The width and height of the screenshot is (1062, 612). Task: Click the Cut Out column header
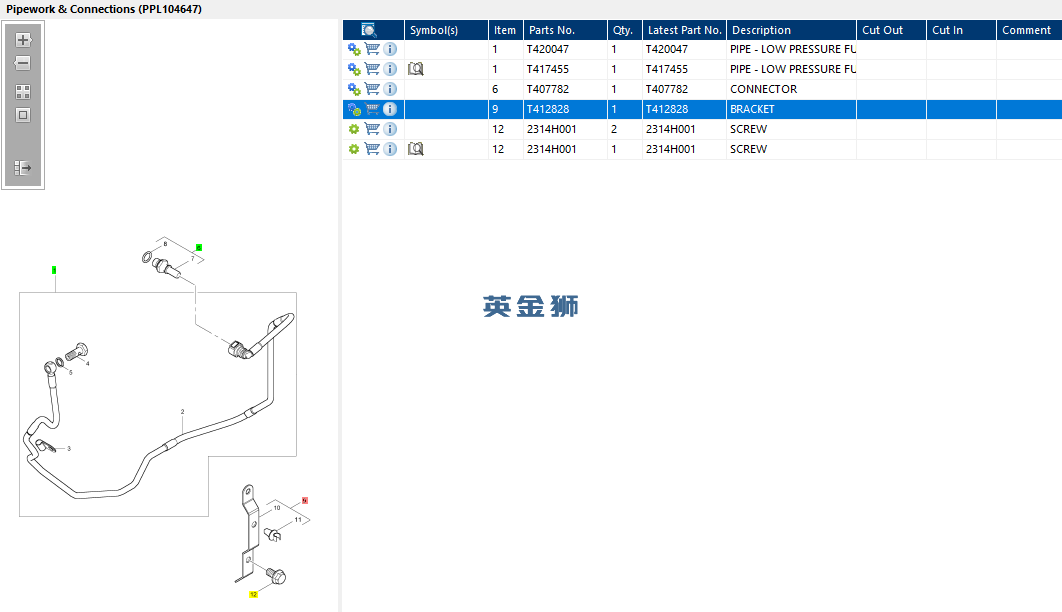pyautogui.click(x=891, y=30)
